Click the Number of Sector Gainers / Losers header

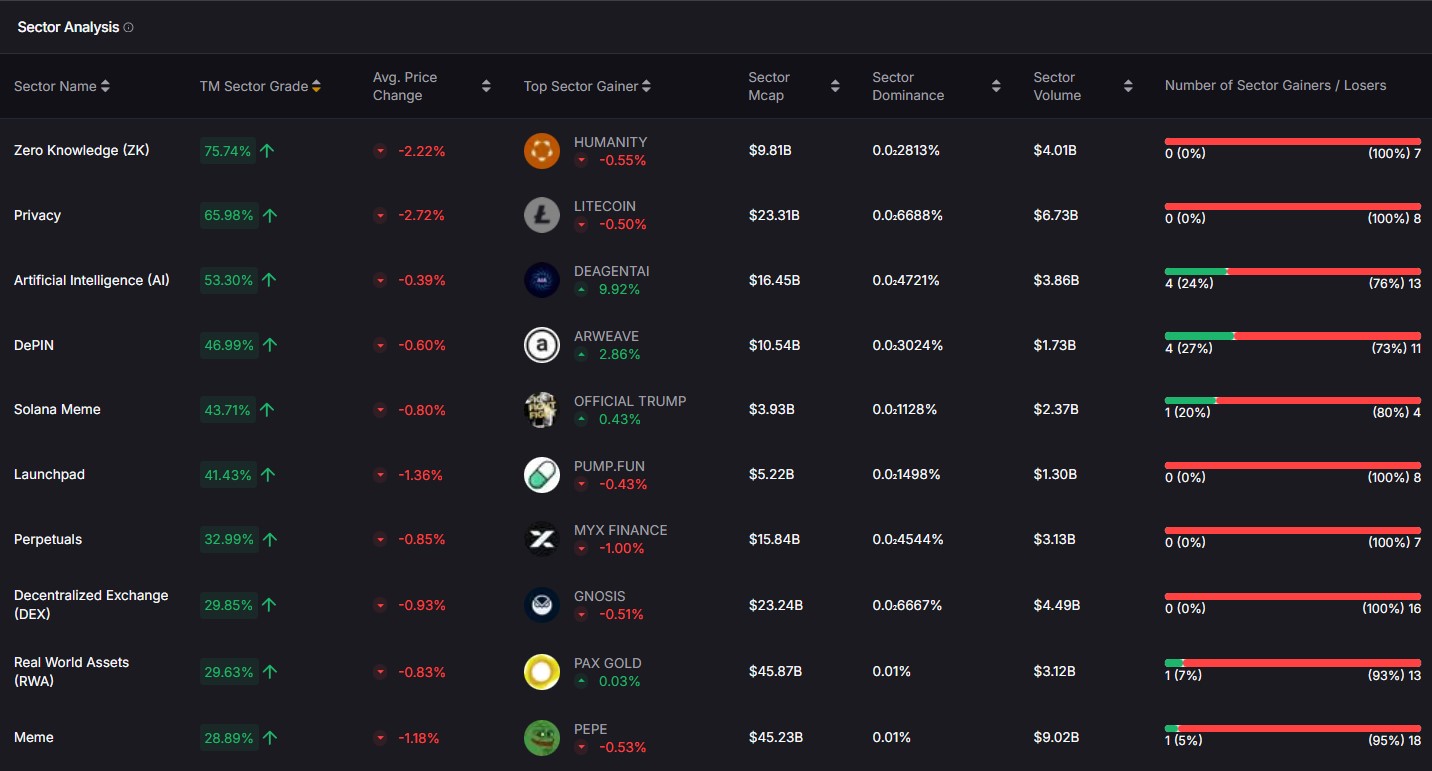click(1275, 86)
